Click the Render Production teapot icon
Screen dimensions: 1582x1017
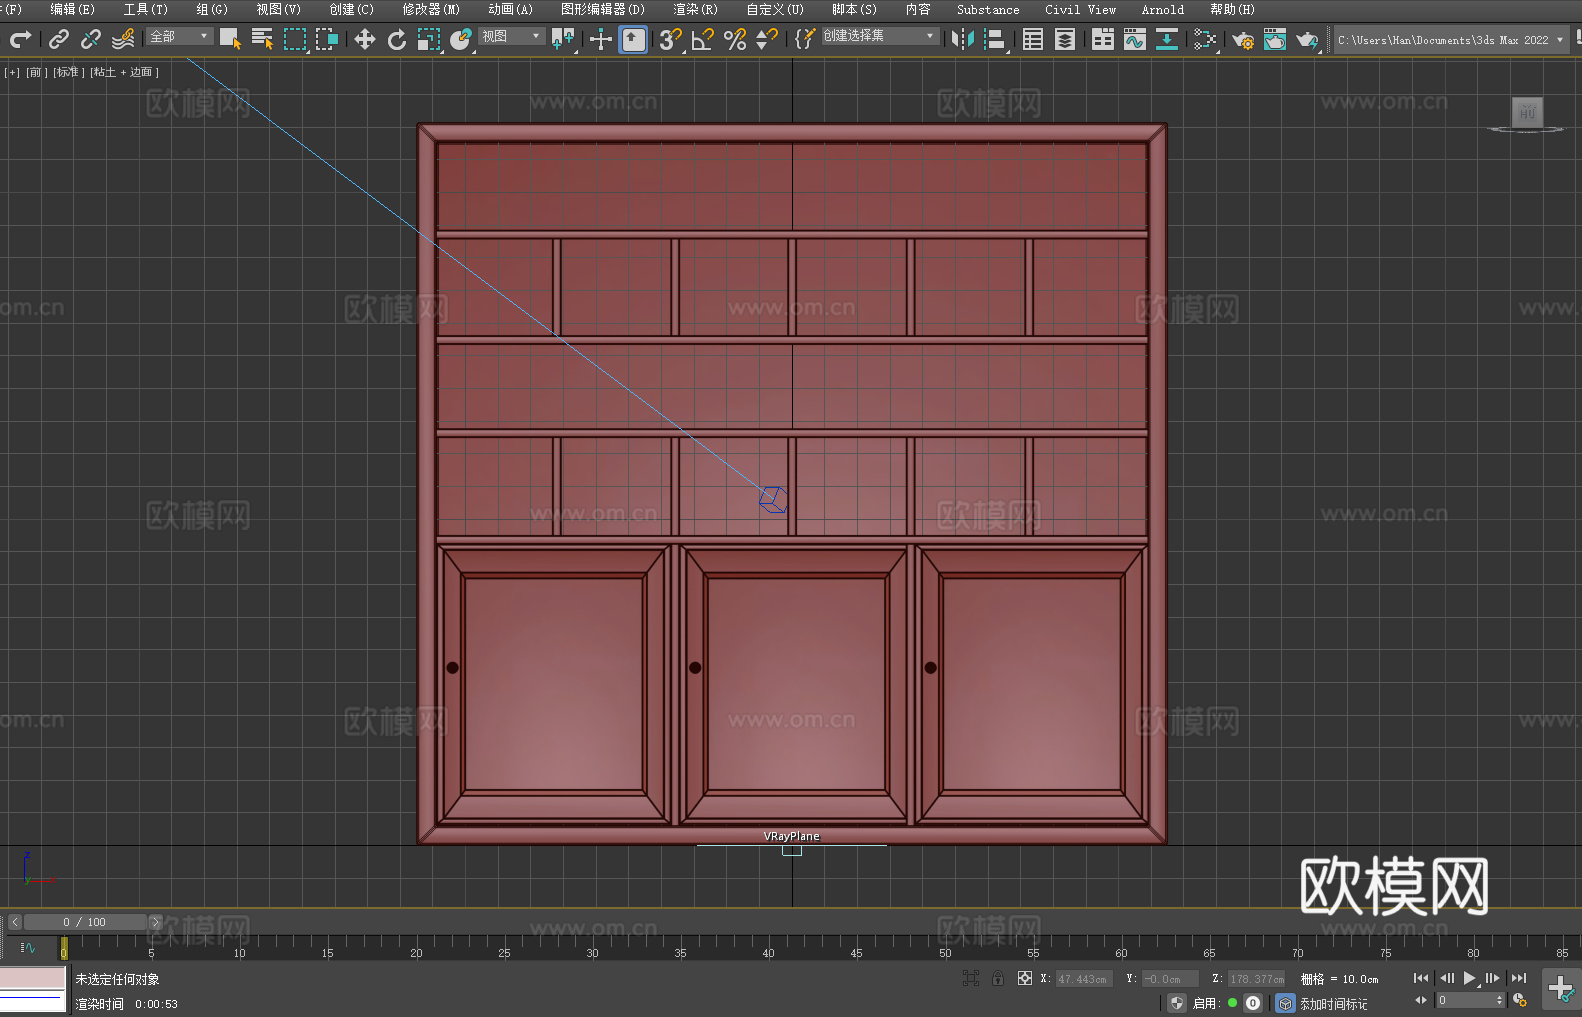pyautogui.click(x=1307, y=39)
